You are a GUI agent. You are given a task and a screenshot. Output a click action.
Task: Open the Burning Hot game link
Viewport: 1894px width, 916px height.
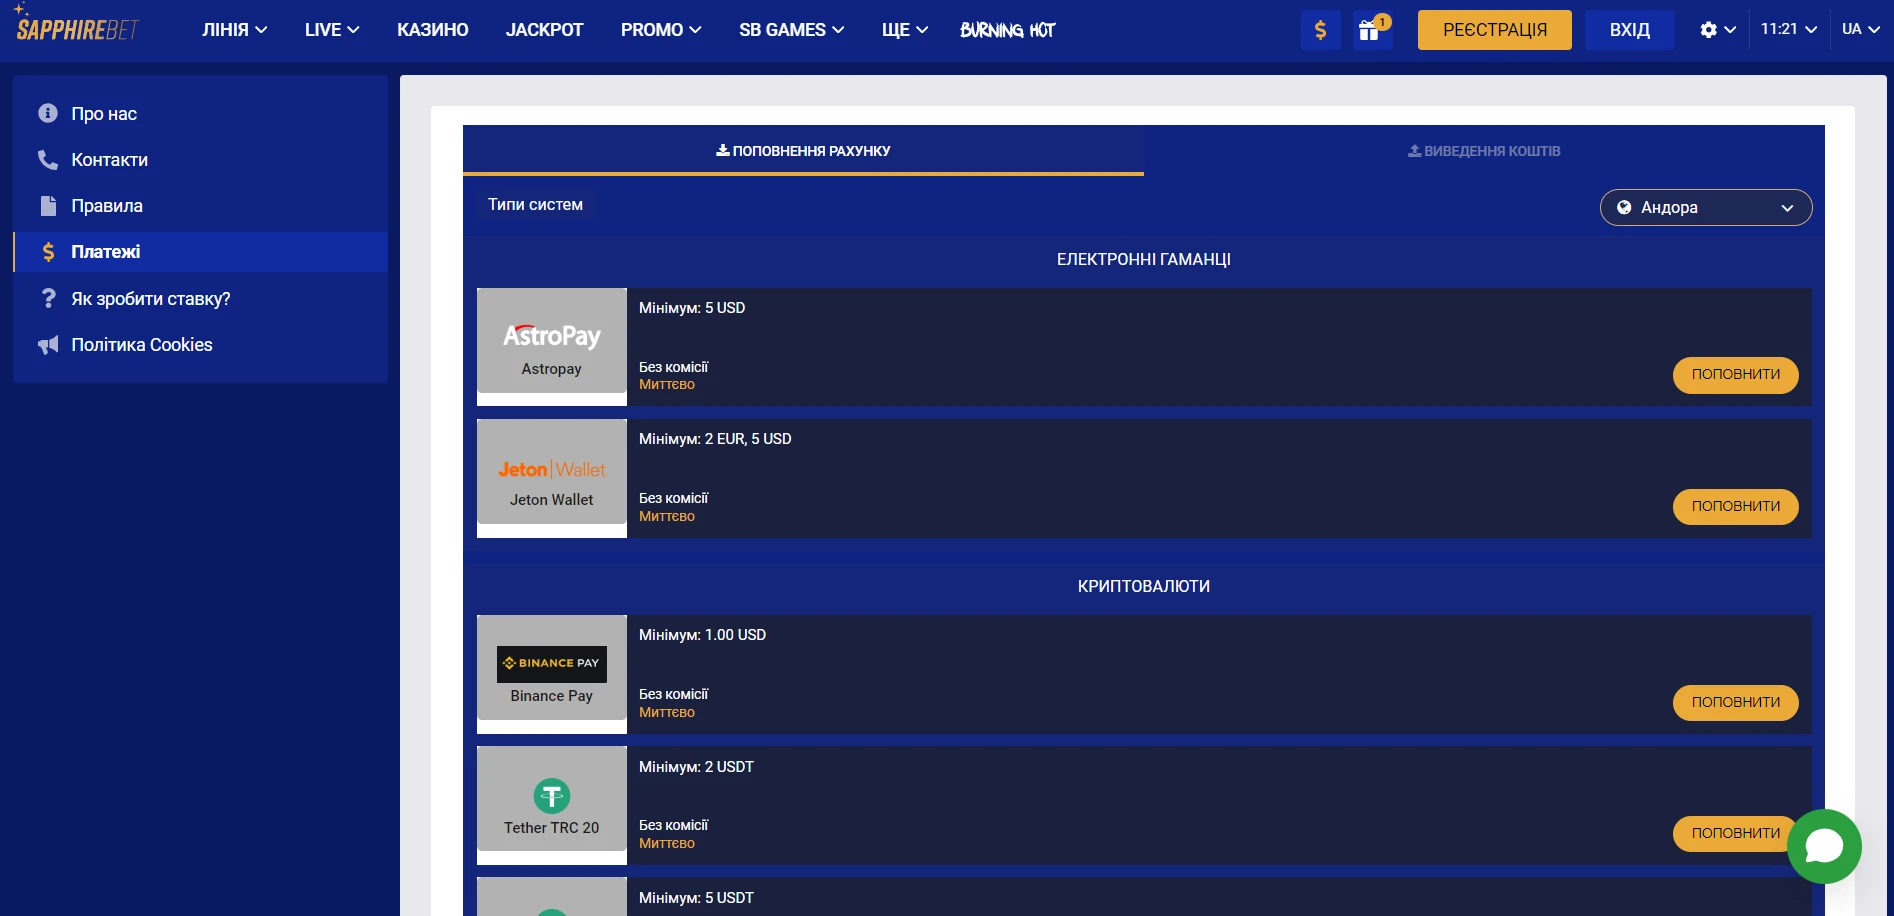[x=1007, y=30]
